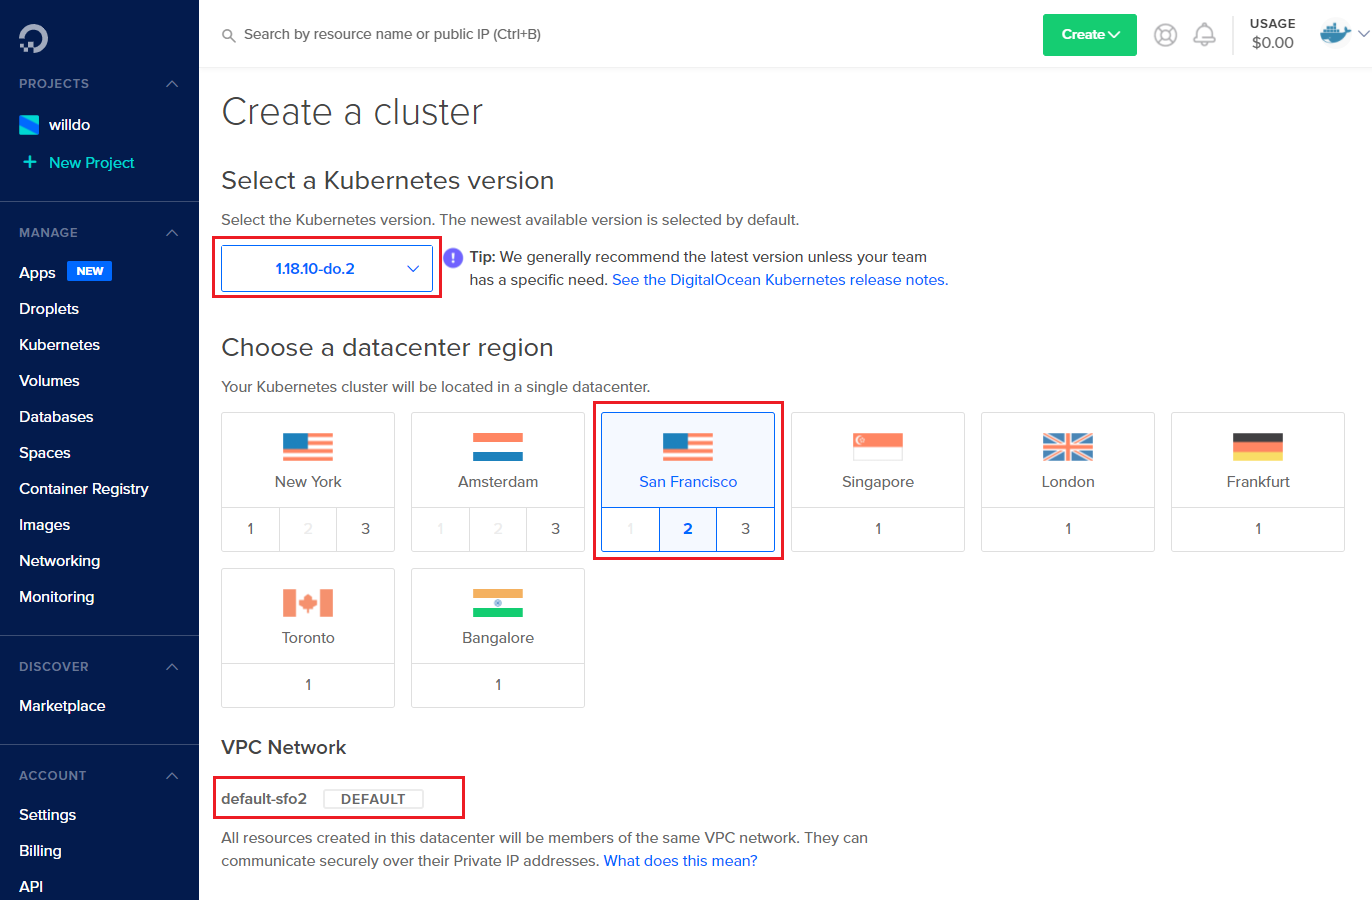Select Singapore datacenter 1
Viewport: 1372px width, 900px height.
pyautogui.click(x=878, y=529)
